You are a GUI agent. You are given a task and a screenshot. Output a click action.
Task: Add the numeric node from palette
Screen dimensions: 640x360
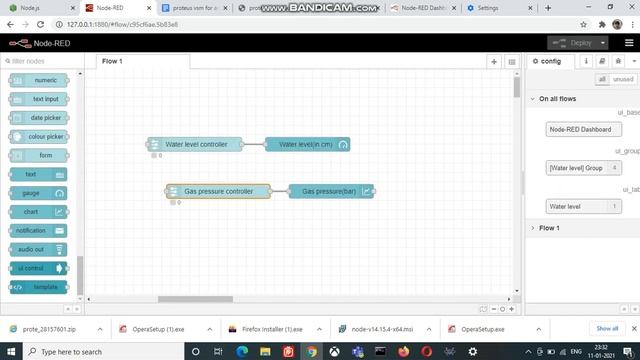click(39, 80)
